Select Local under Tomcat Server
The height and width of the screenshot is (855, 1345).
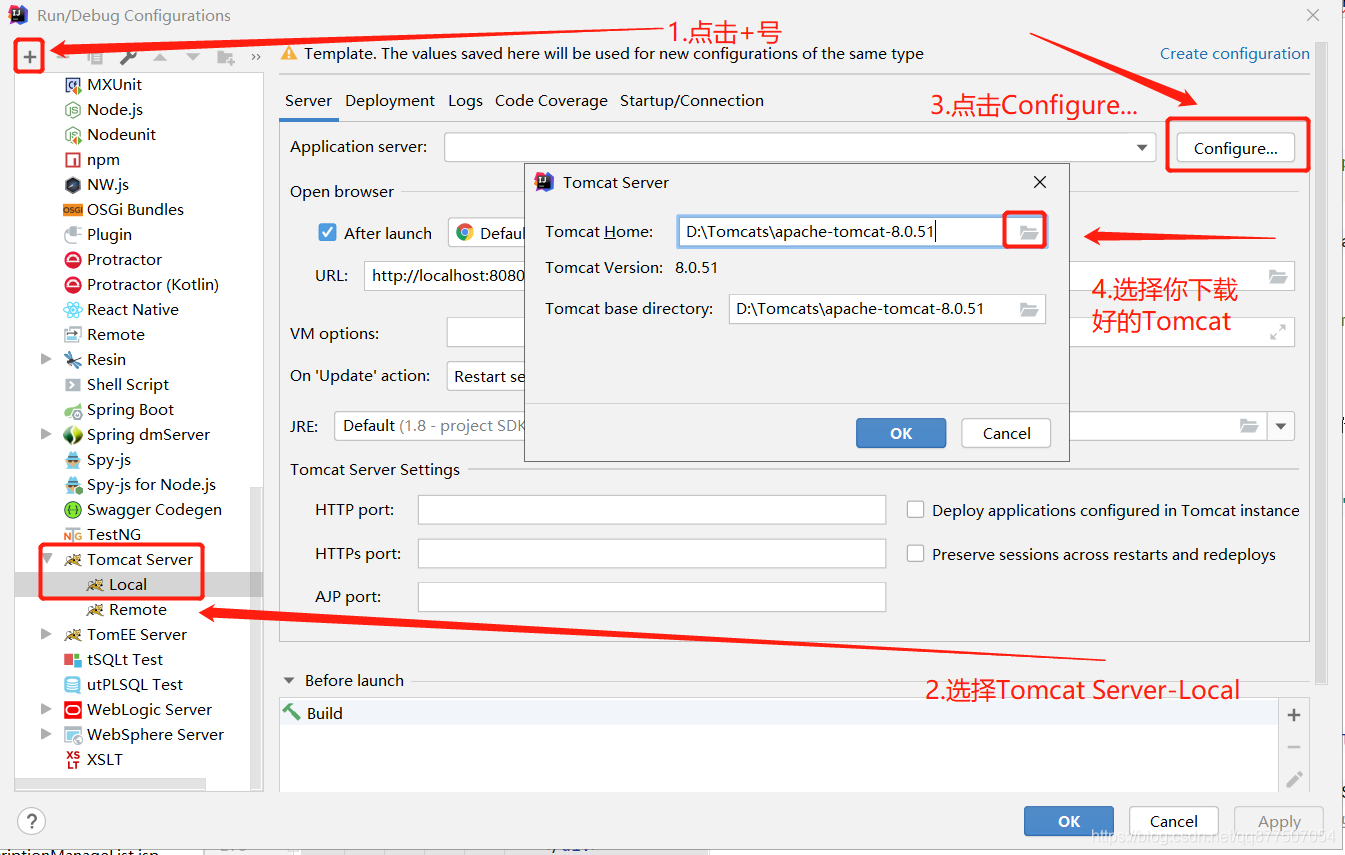point(128,585)
